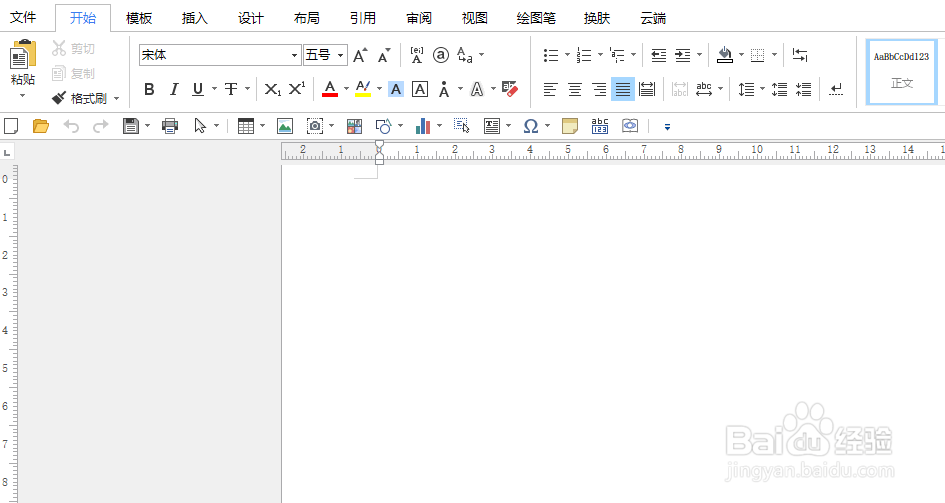Viewport: 945px width, 503px height.
Task: Switch to the 设计 tab
Action: click(251, 18)
